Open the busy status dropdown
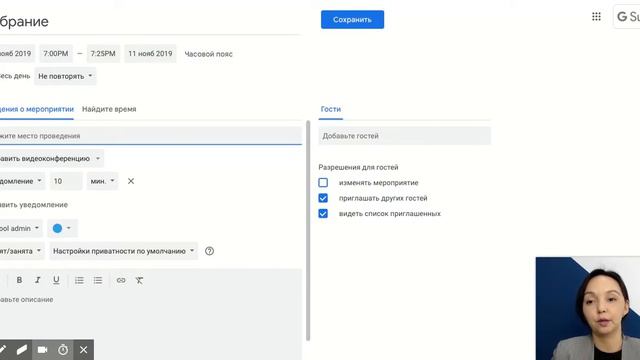Viewport: 640px width, 360px height. click(x=22, y=251)
